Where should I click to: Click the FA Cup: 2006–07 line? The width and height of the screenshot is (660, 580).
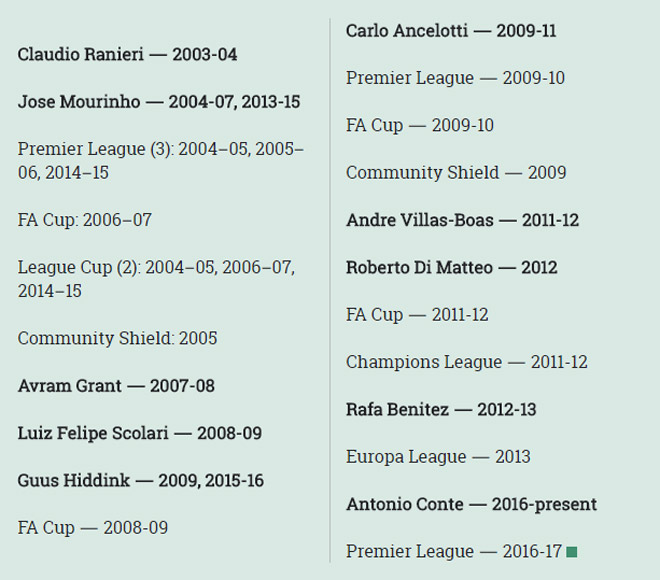(x=85, y=220)
